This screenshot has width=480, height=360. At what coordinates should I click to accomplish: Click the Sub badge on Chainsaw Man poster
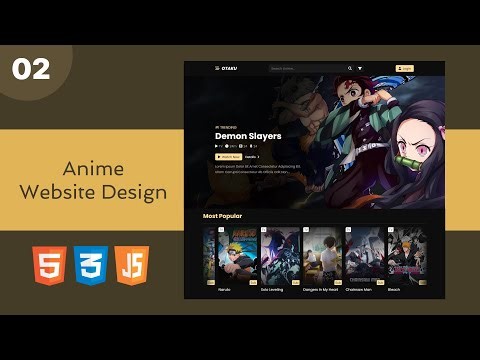click(380, 282)
